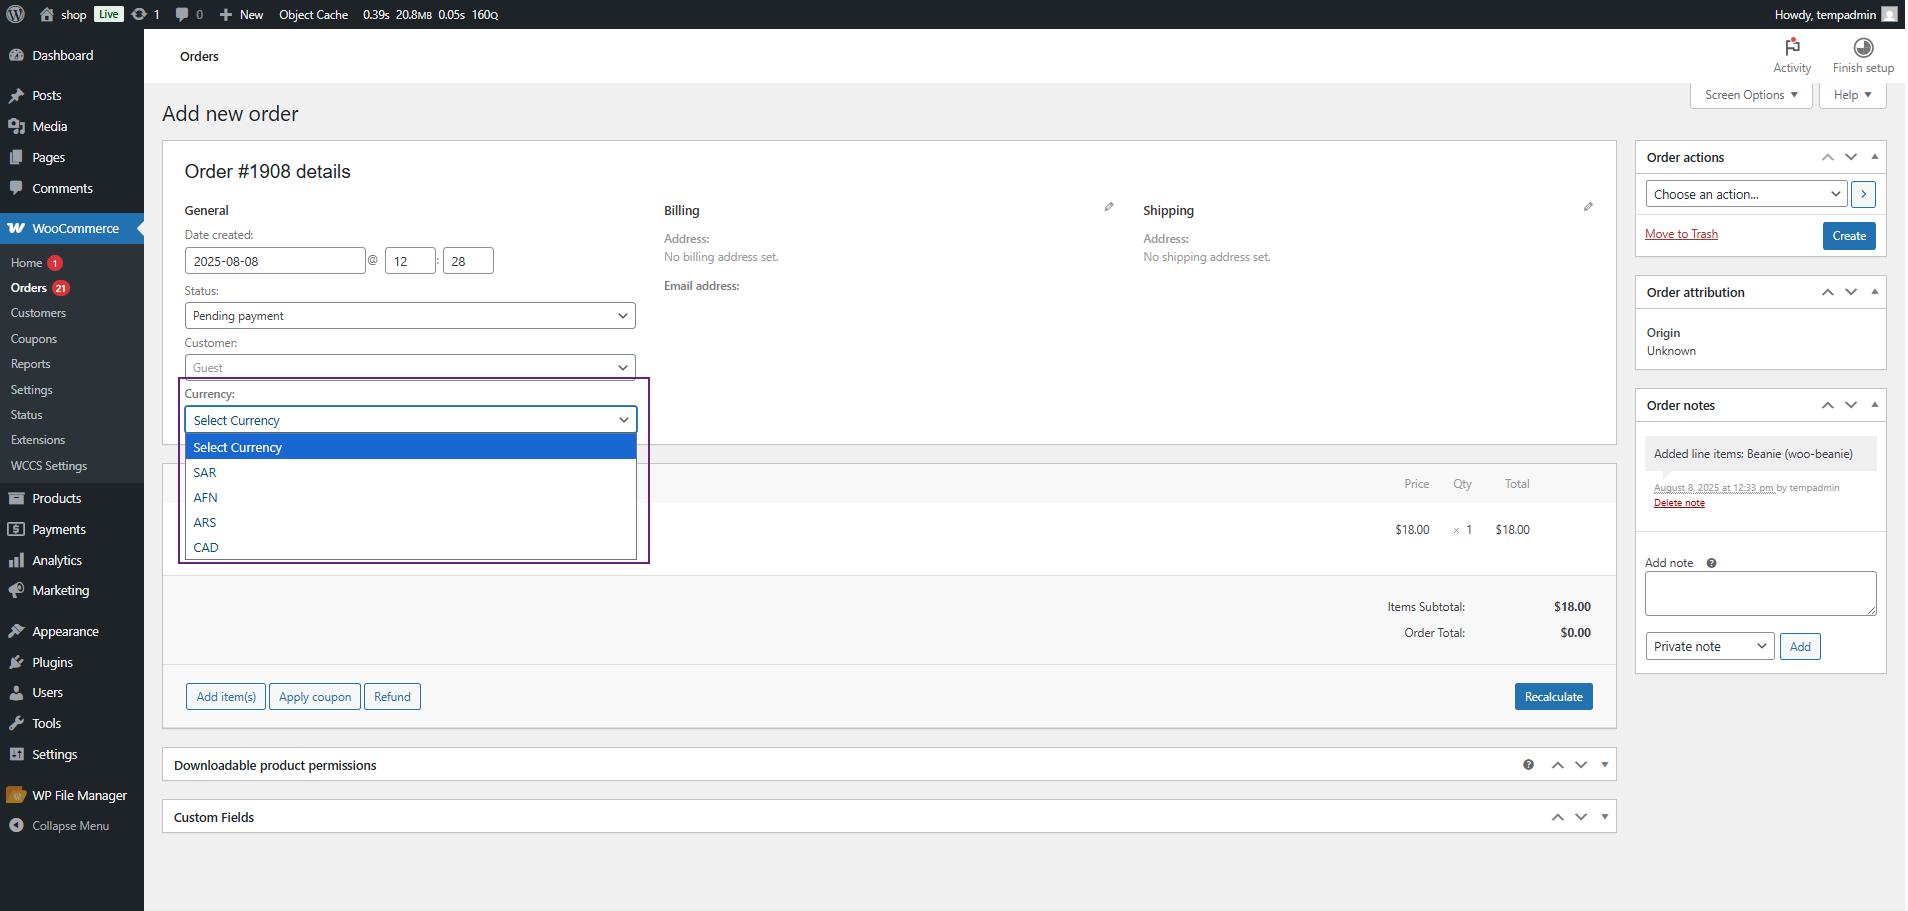Open the Choose an action dropdown

pyautogui.click(x=1746, y=193)
